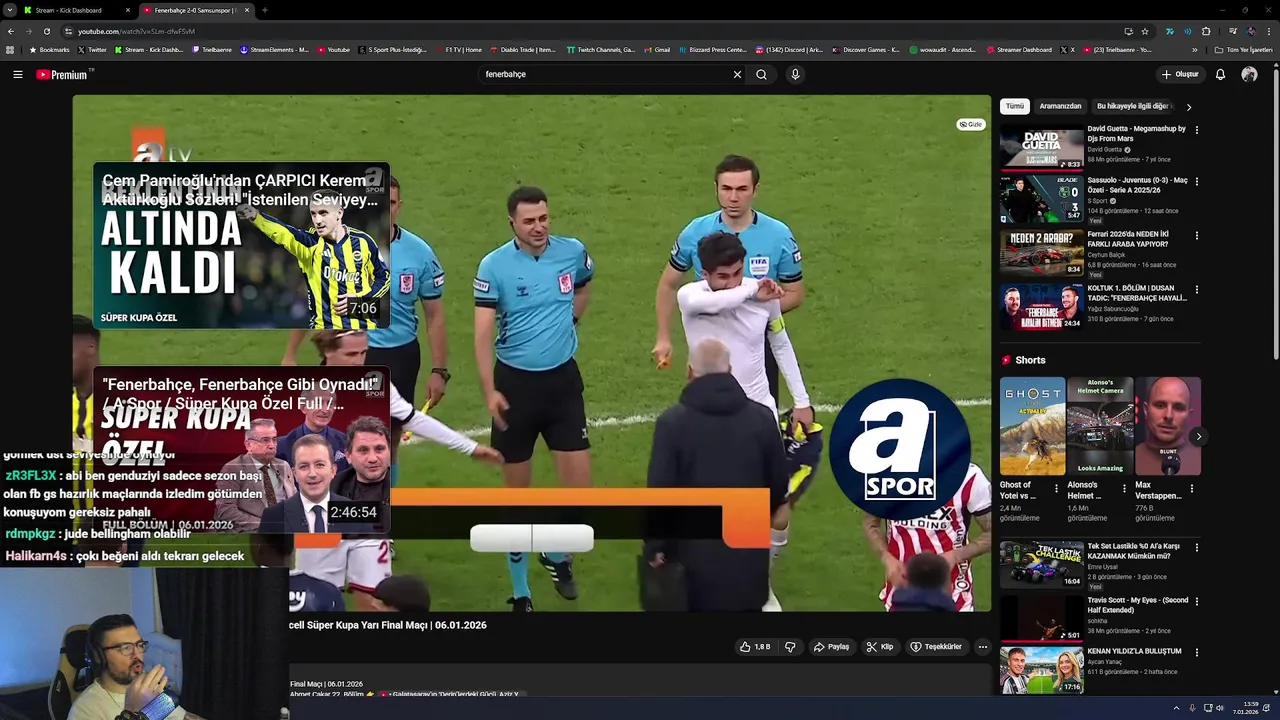
Task: Open YouTube notifications bell
Action: (x=1220, y=74)
